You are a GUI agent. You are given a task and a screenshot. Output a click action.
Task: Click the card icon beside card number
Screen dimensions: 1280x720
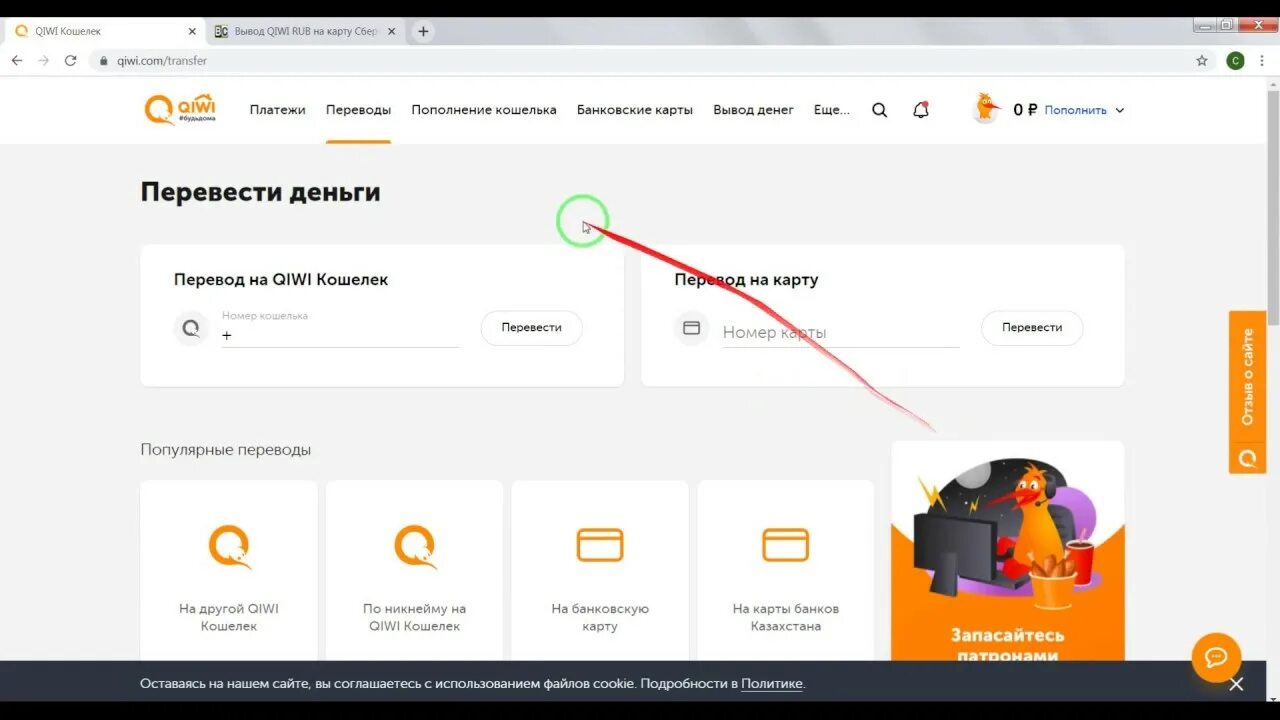(x=691, y=328)
